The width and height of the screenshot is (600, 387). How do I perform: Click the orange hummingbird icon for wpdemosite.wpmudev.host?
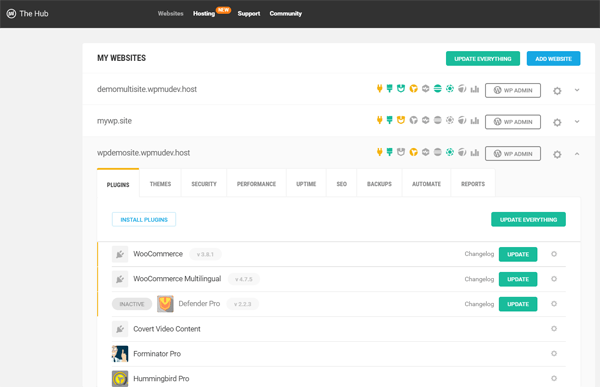413,152
